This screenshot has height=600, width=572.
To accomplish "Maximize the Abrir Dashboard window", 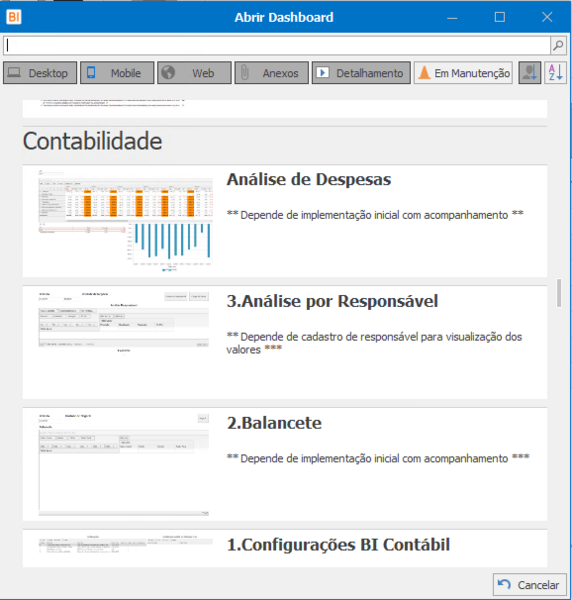I will 500,17.
